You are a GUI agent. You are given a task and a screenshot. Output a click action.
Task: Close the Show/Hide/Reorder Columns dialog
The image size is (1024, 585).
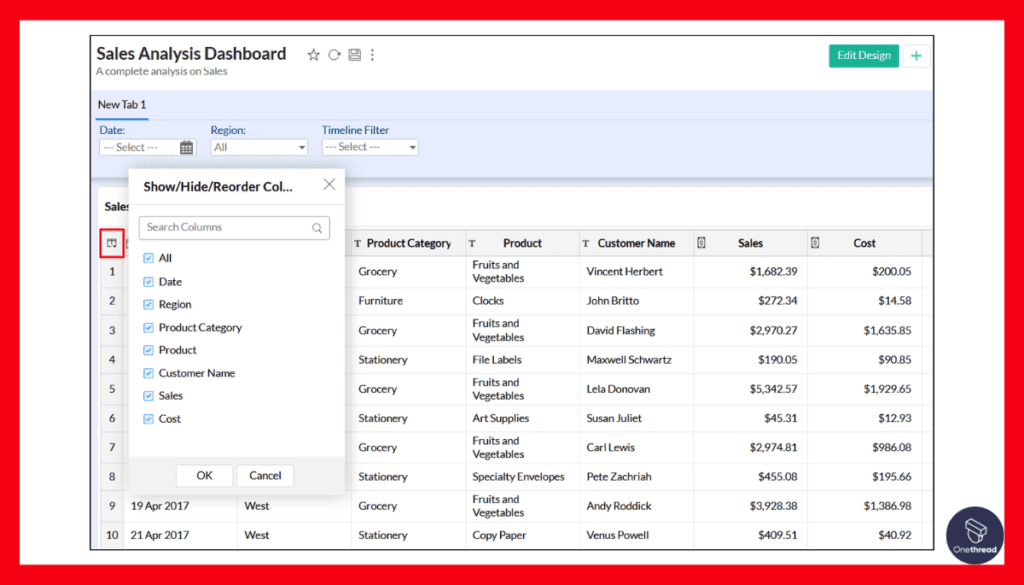click(329, 185)
